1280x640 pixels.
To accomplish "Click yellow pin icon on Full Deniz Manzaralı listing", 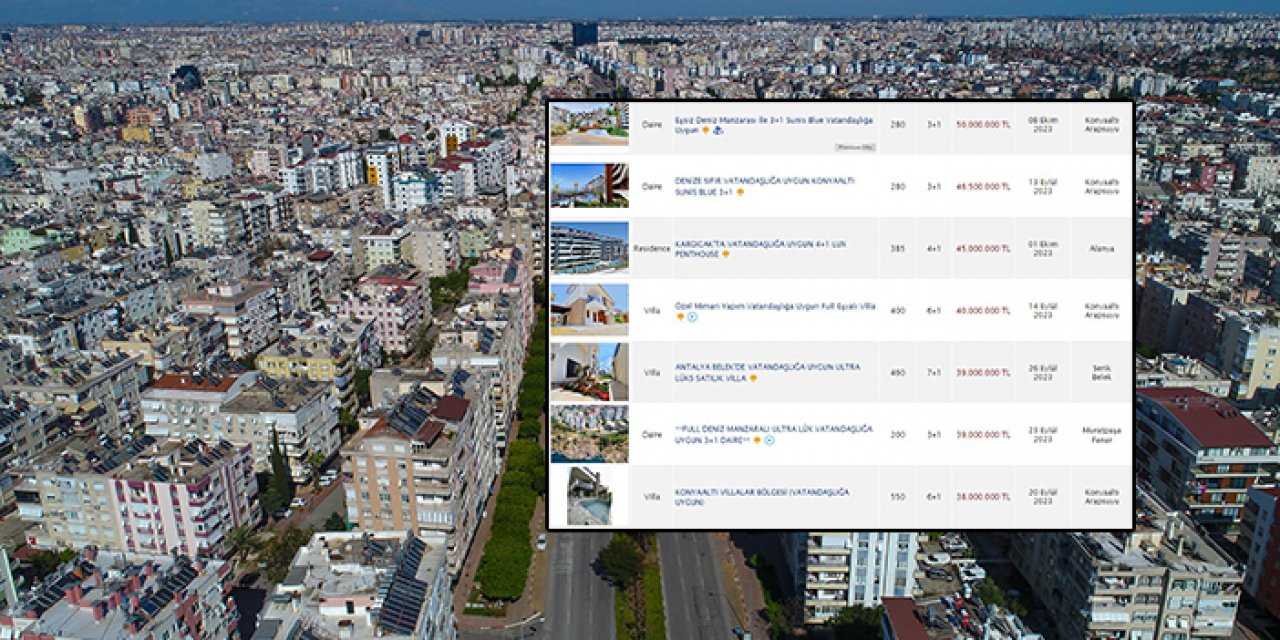I will 757,440.
